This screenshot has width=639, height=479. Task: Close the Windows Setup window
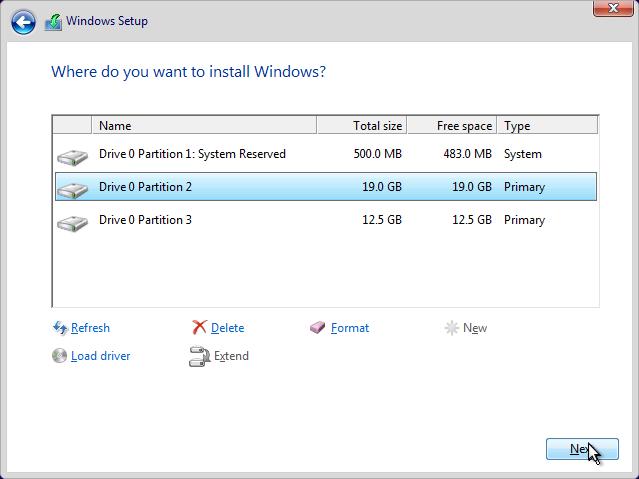613,8
